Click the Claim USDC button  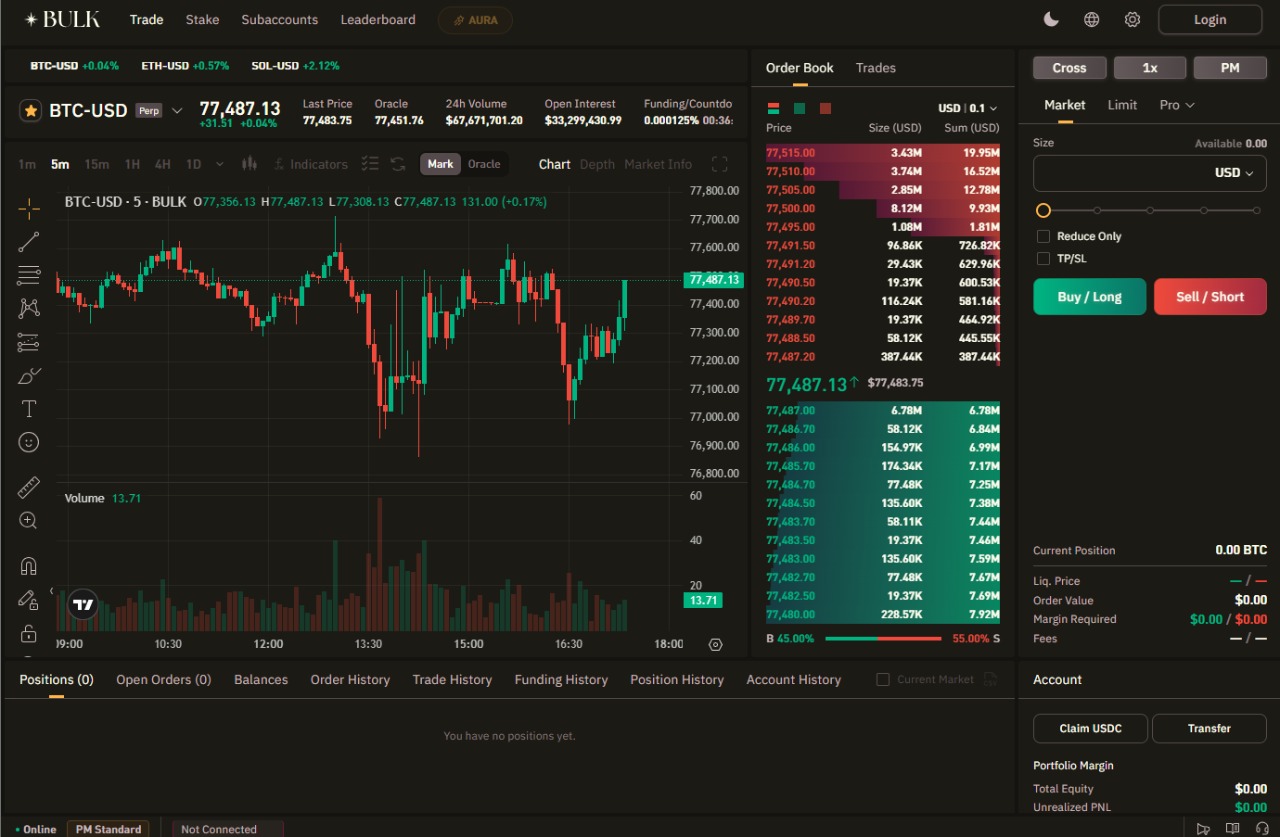pos(1090,728)
